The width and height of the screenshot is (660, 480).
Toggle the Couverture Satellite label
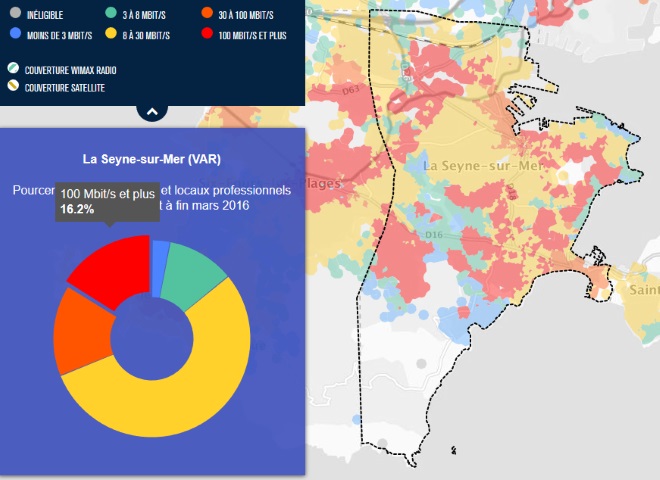(66, 88)
